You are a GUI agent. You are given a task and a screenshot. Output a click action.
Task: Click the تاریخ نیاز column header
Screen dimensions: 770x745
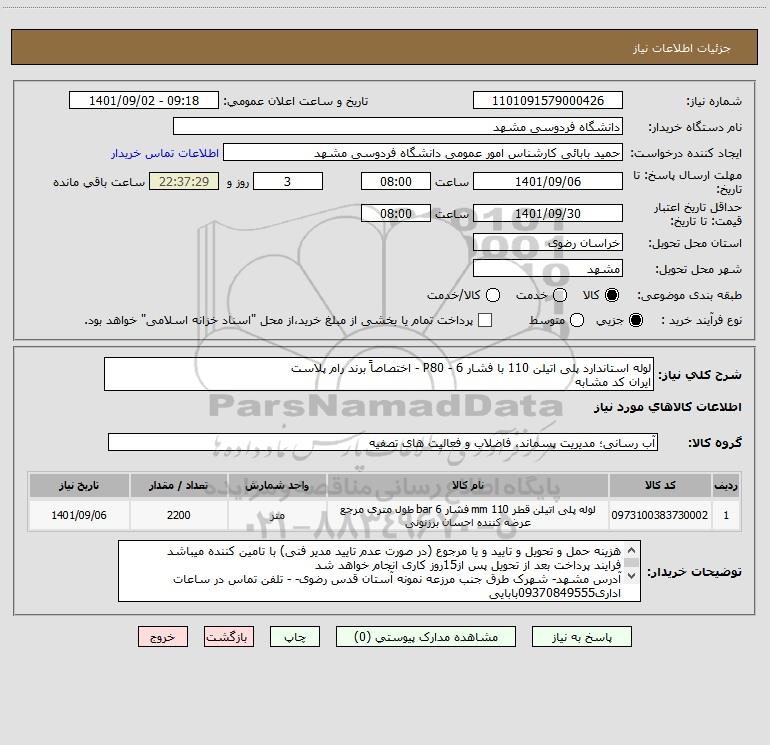(x=79, y=485)
